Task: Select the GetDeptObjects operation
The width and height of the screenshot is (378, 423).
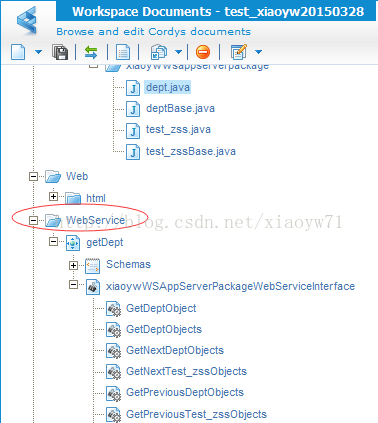Action: [164, 329]
